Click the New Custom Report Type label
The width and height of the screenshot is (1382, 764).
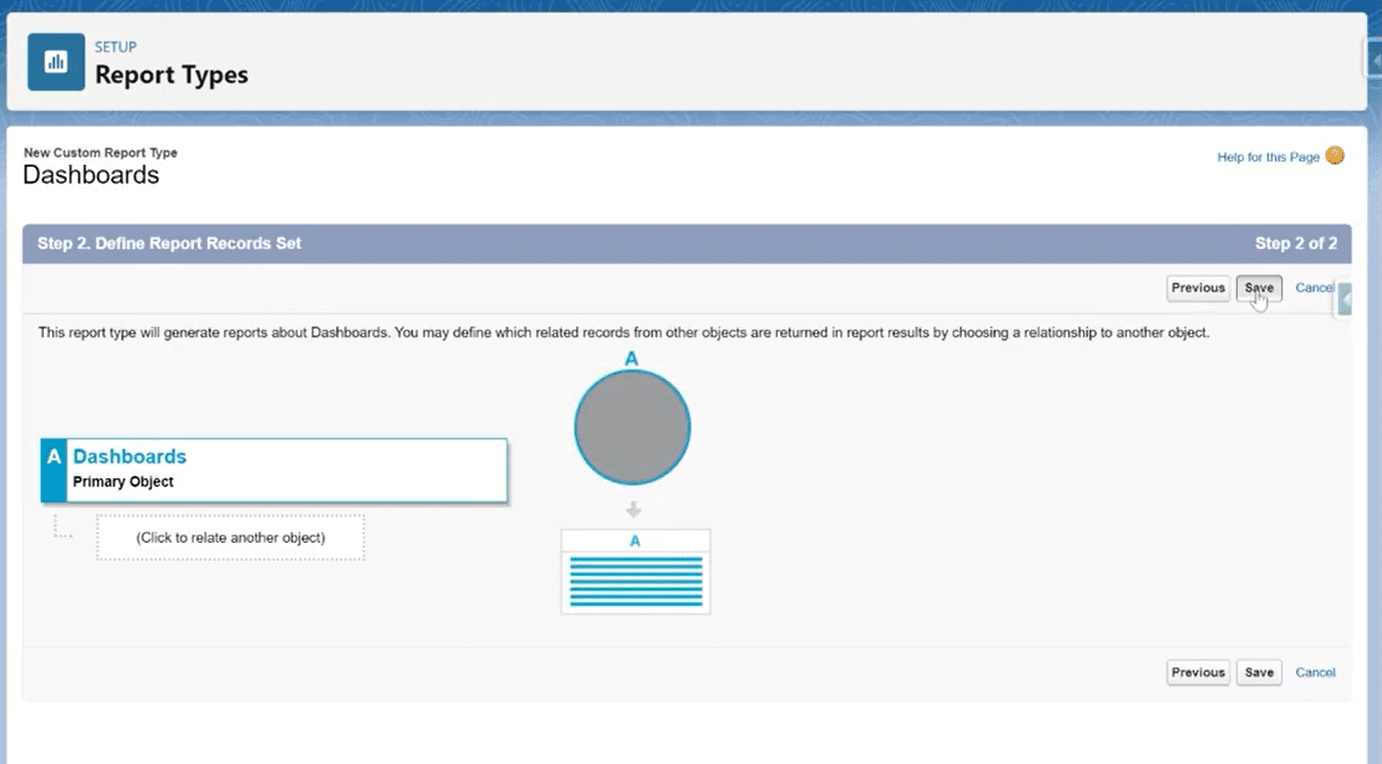click(100, 153)
